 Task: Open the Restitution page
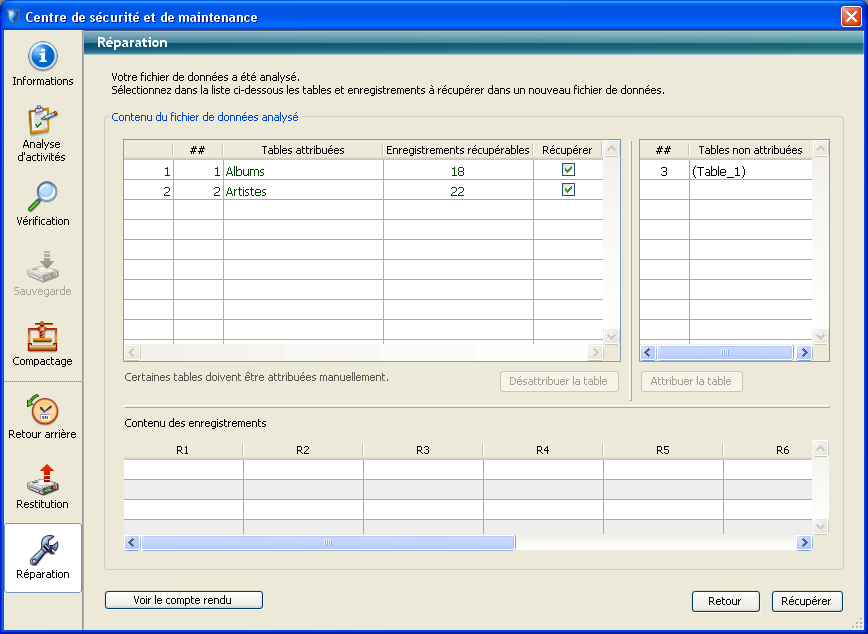click(42, 480)
